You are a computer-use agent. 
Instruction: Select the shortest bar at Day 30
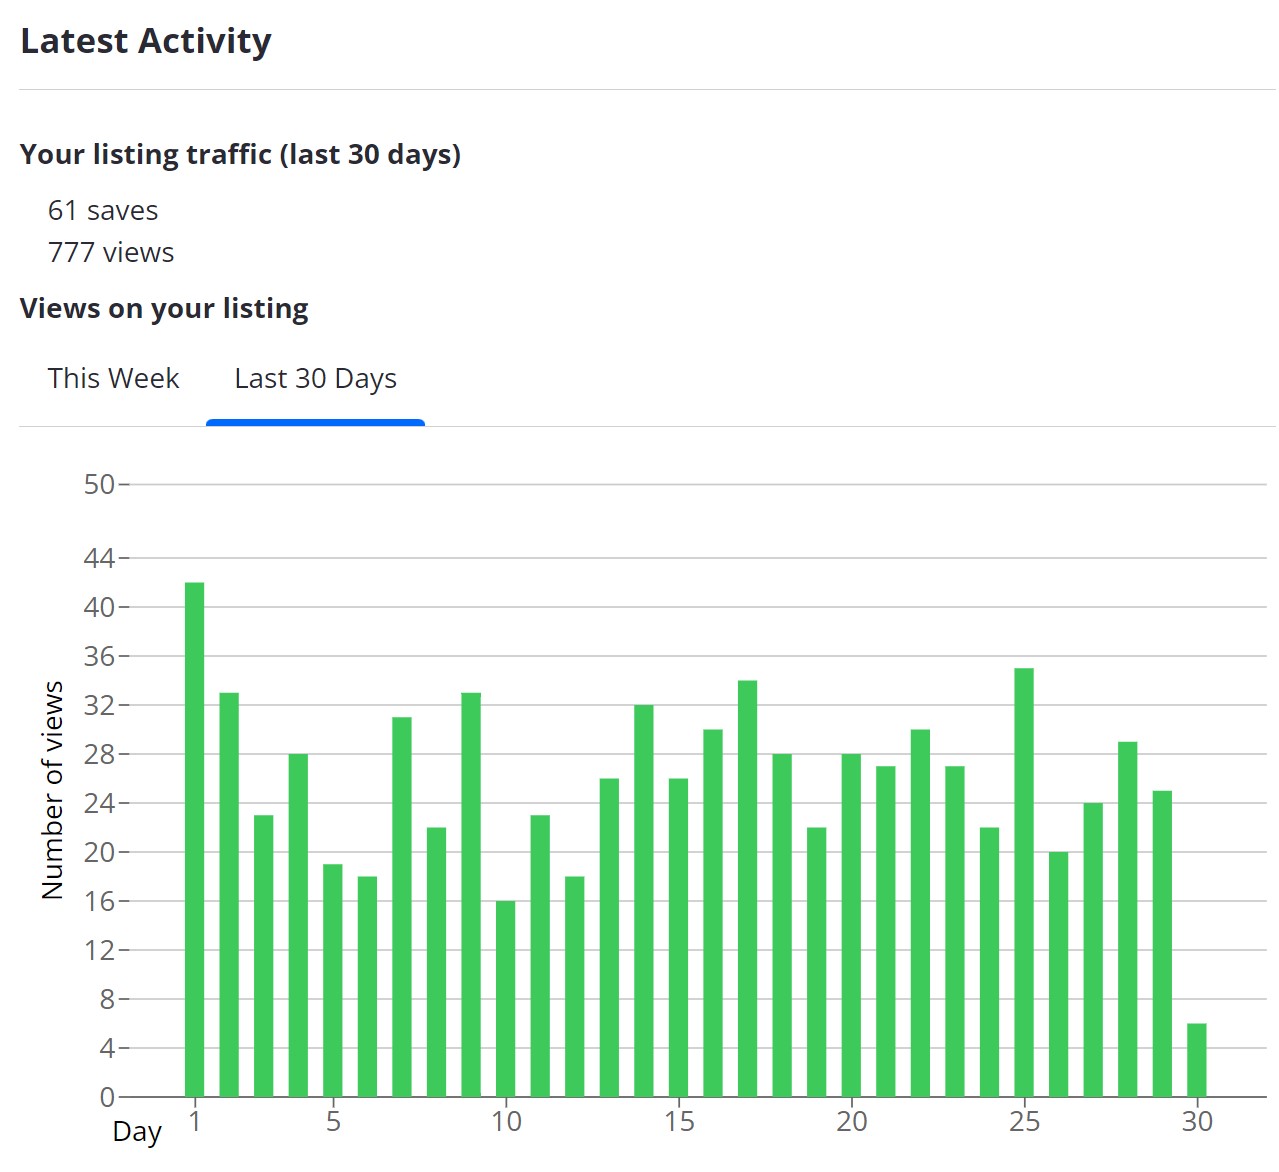(1197, 1060)
